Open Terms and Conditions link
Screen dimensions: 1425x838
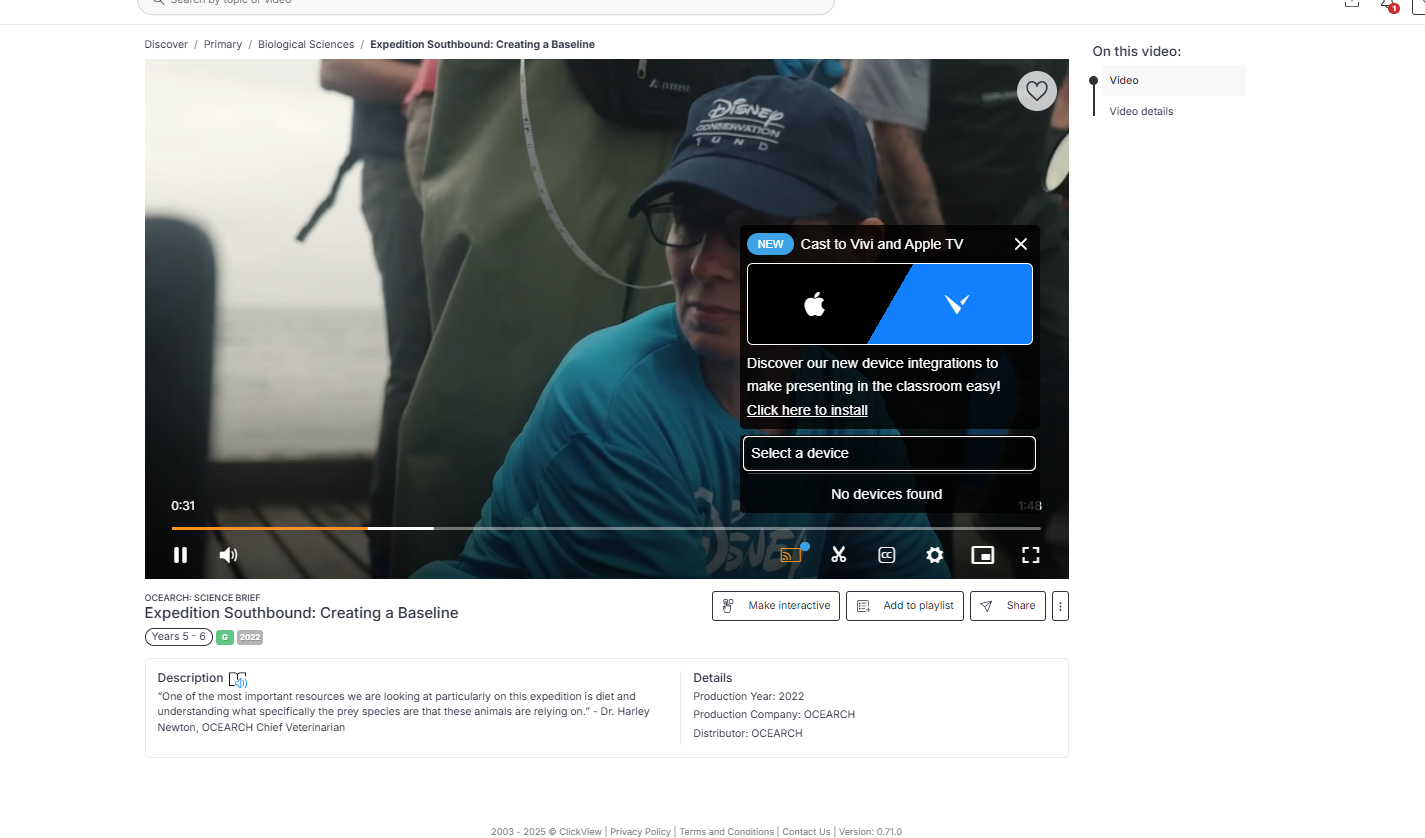click(x=727, y=832)
